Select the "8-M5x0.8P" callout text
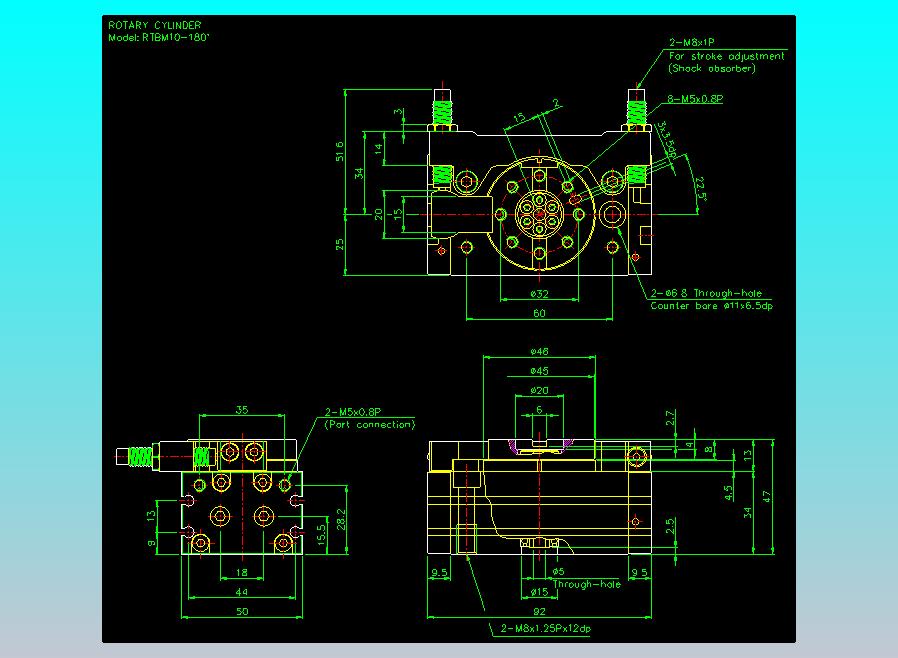The width and height of the screenshot is (898, 658). pyautogui.click(x=695, y=98)
